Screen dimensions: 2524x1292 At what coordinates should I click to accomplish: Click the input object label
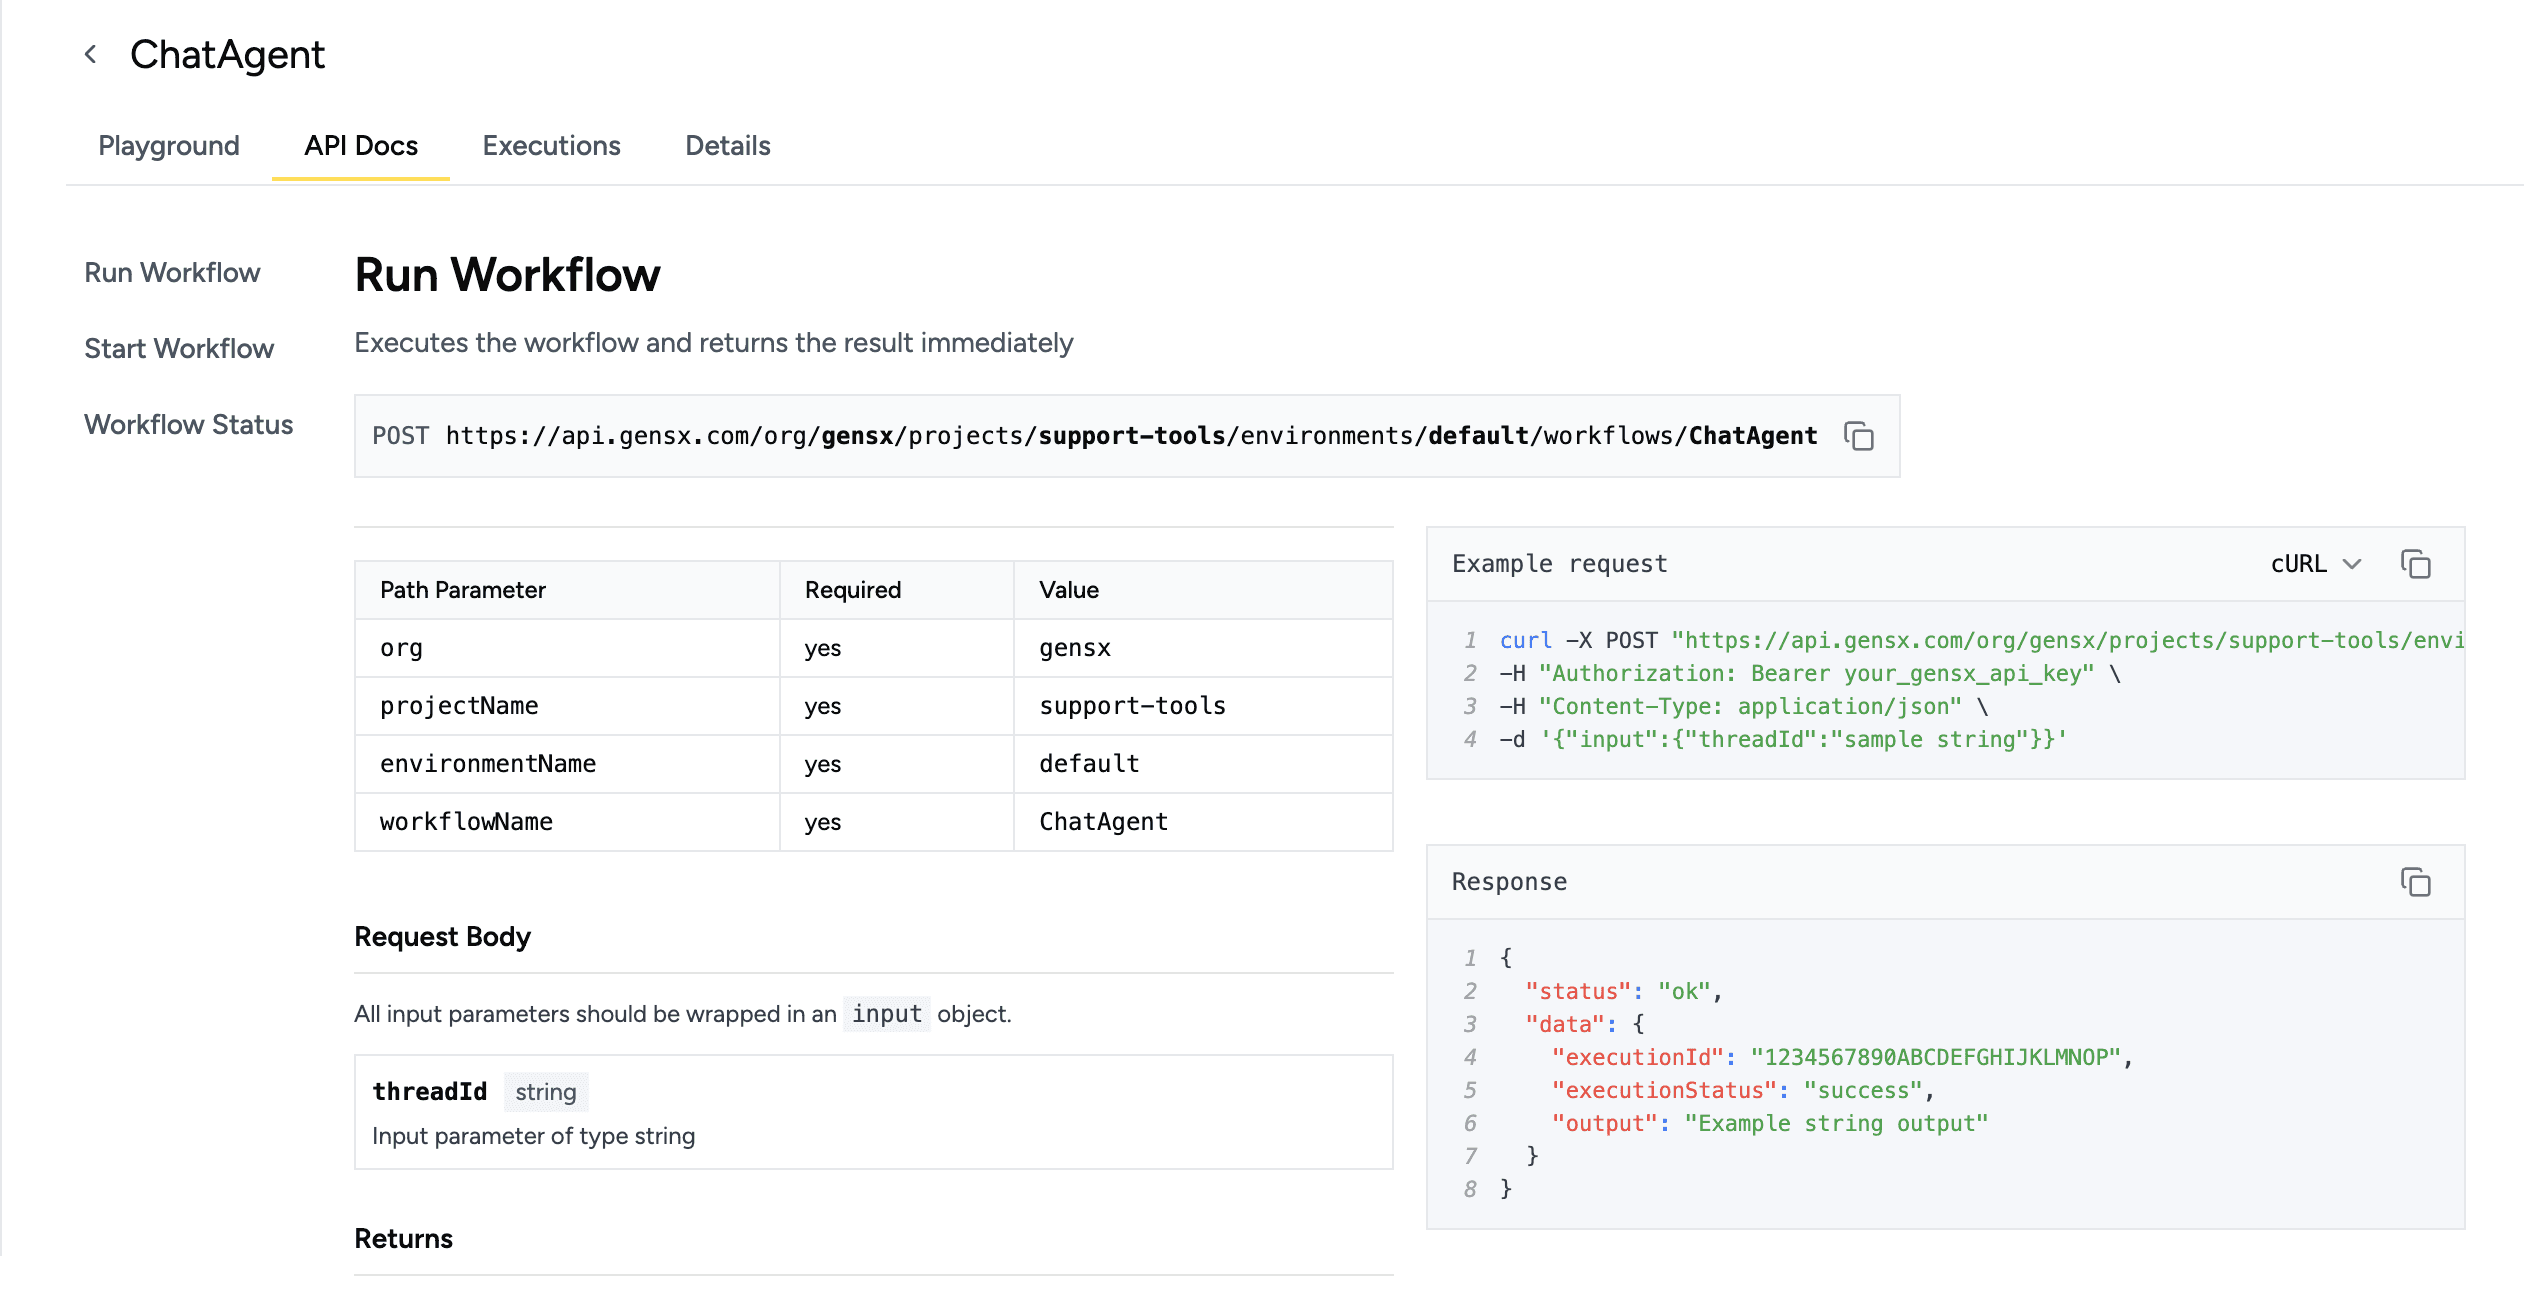(x=886, y=1013)
